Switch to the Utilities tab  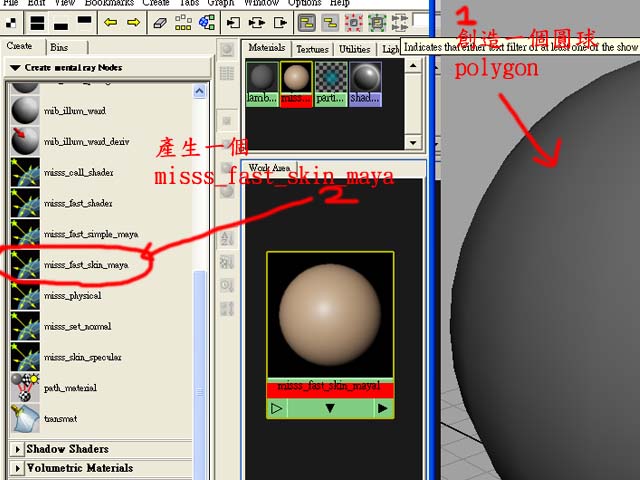coord(354,49)
